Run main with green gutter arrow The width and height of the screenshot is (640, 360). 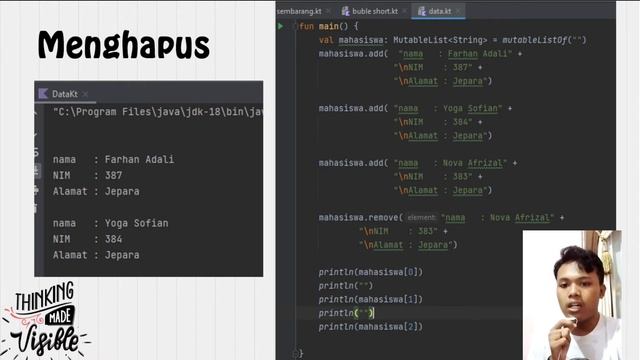pos(280,26)
